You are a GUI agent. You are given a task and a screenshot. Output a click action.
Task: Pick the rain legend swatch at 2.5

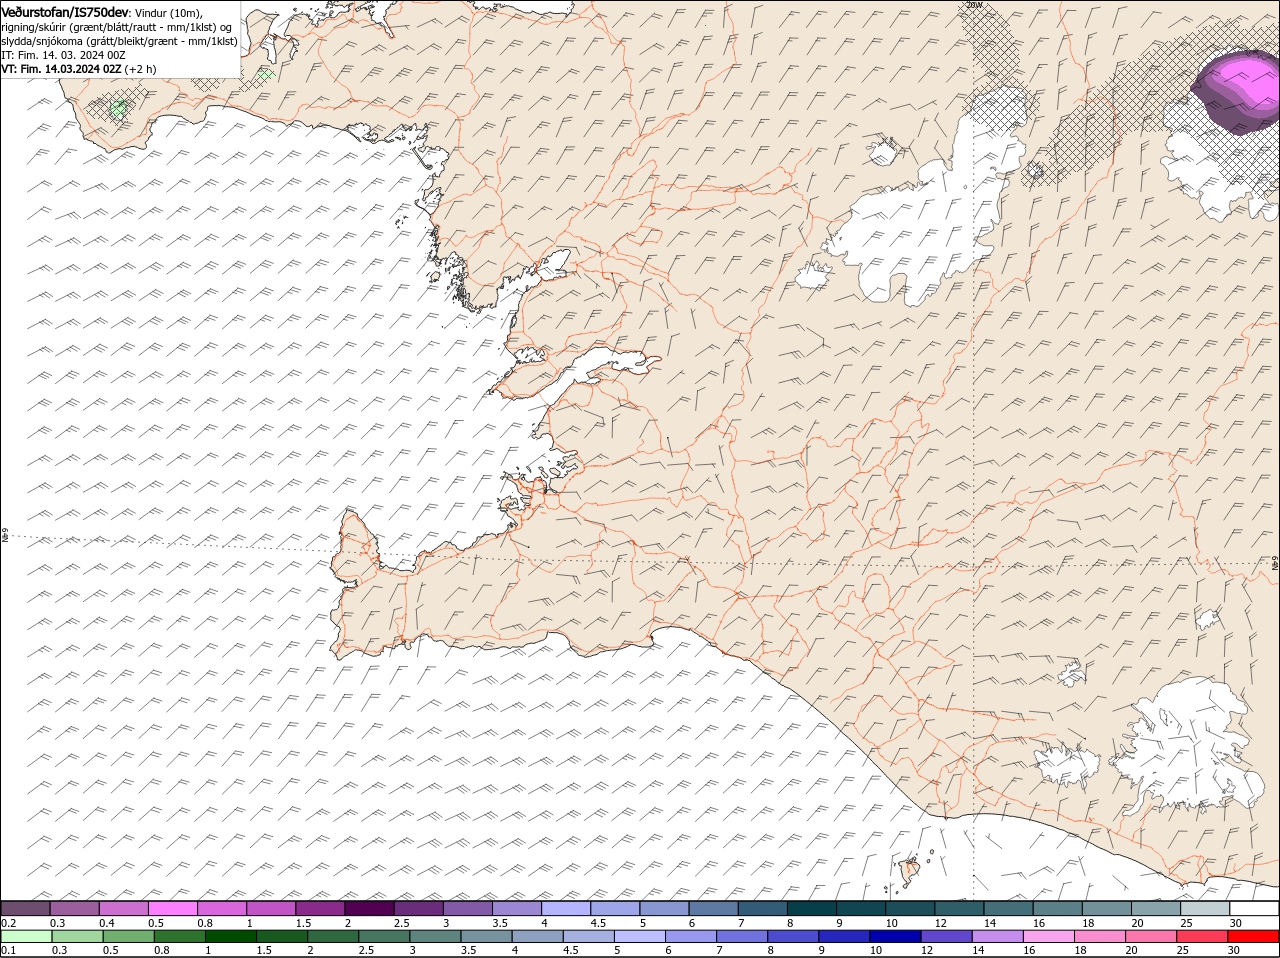(x=384, y=936)
